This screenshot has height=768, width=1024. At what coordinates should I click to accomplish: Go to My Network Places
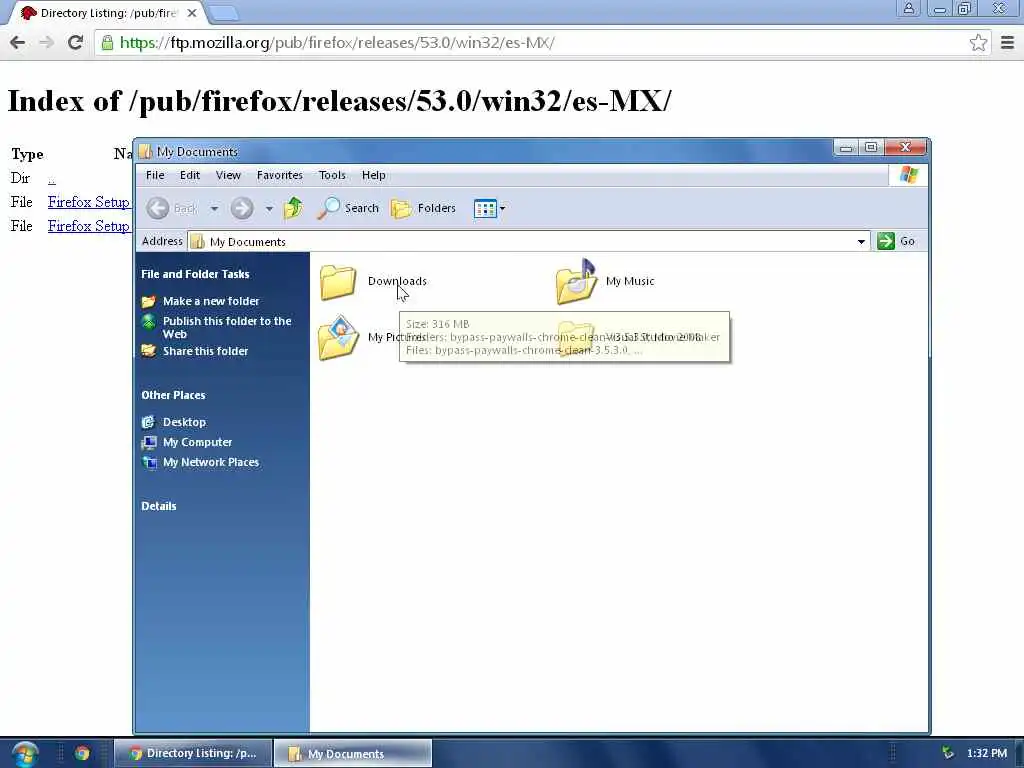pos(210,462)
